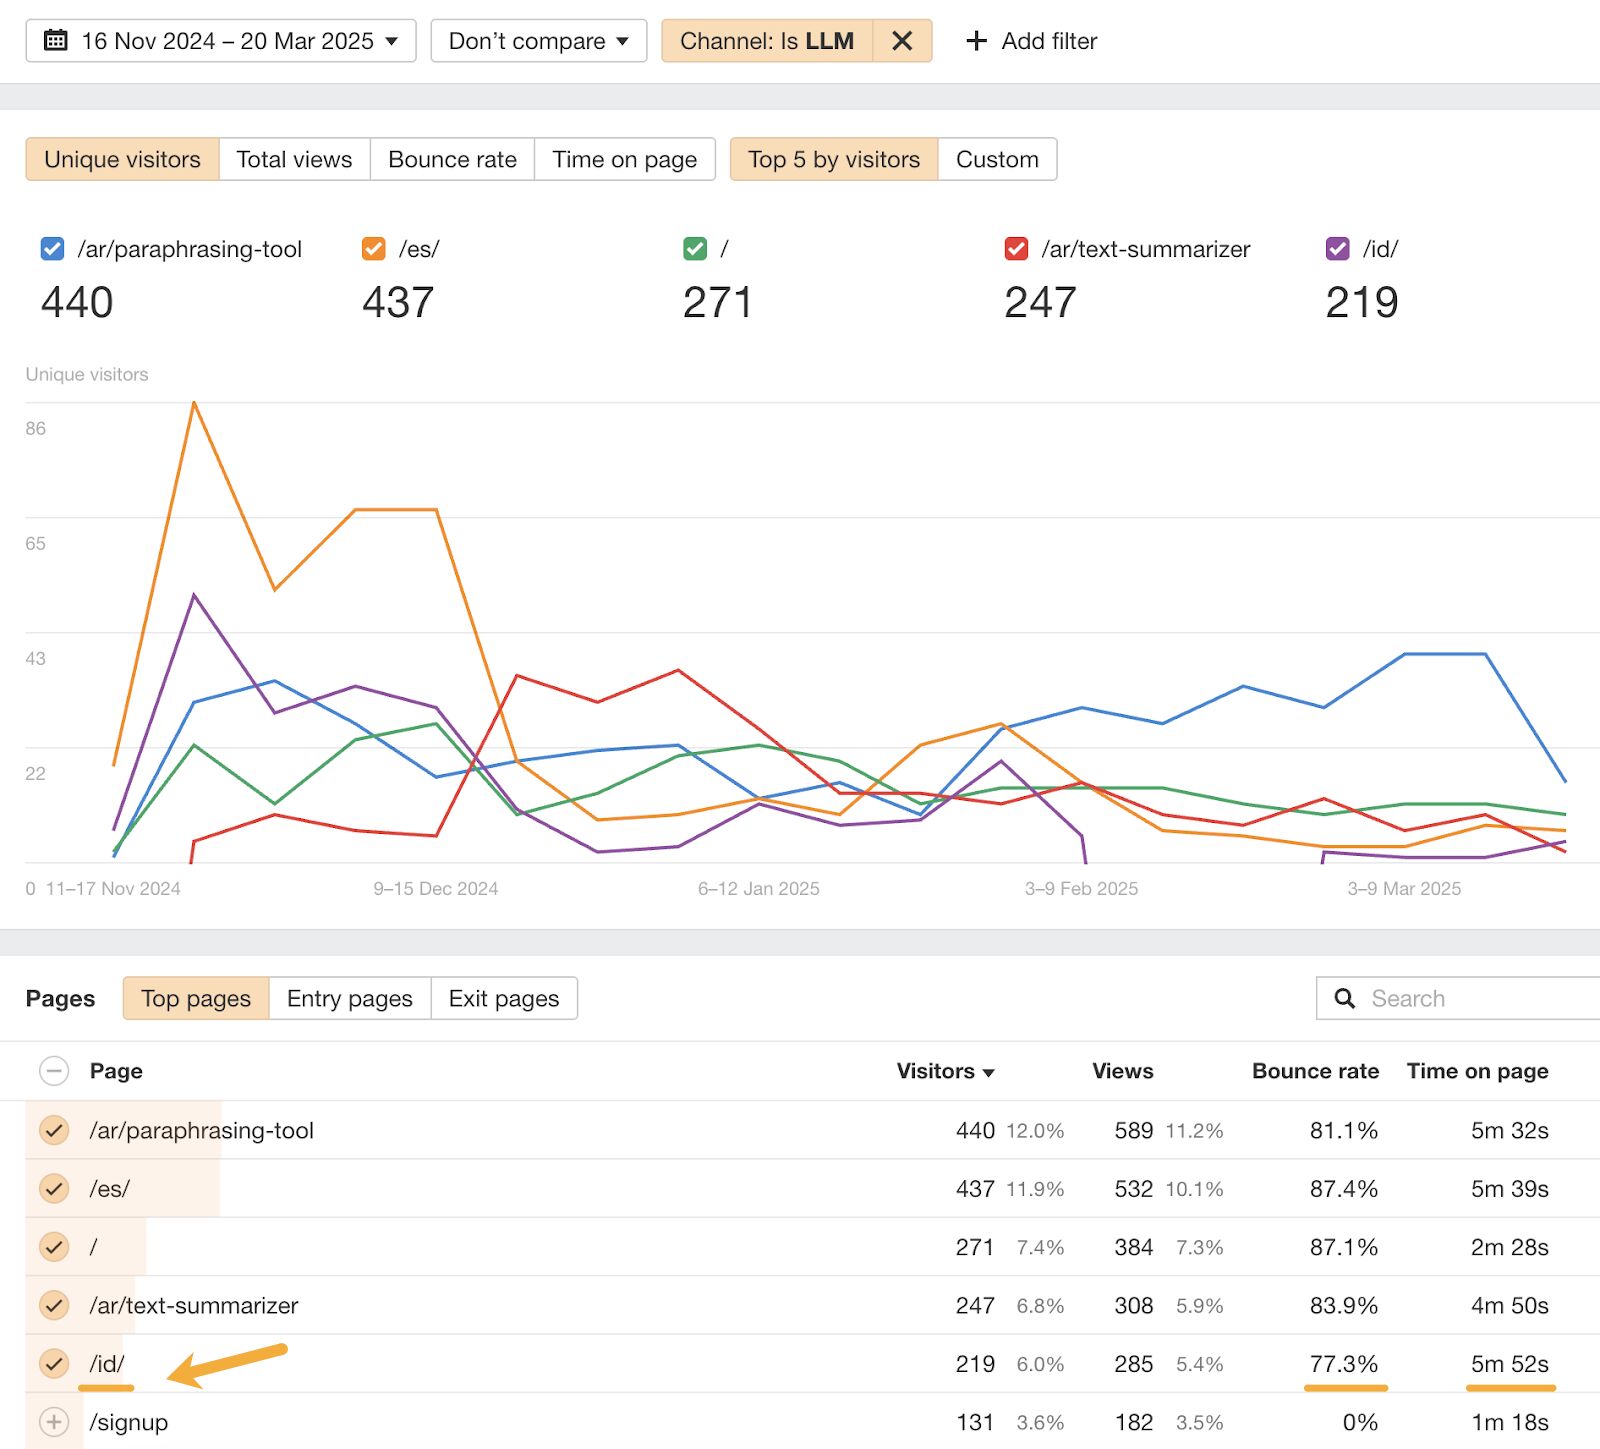Uncheck the /es/ series checkbox

pos(373,249)
